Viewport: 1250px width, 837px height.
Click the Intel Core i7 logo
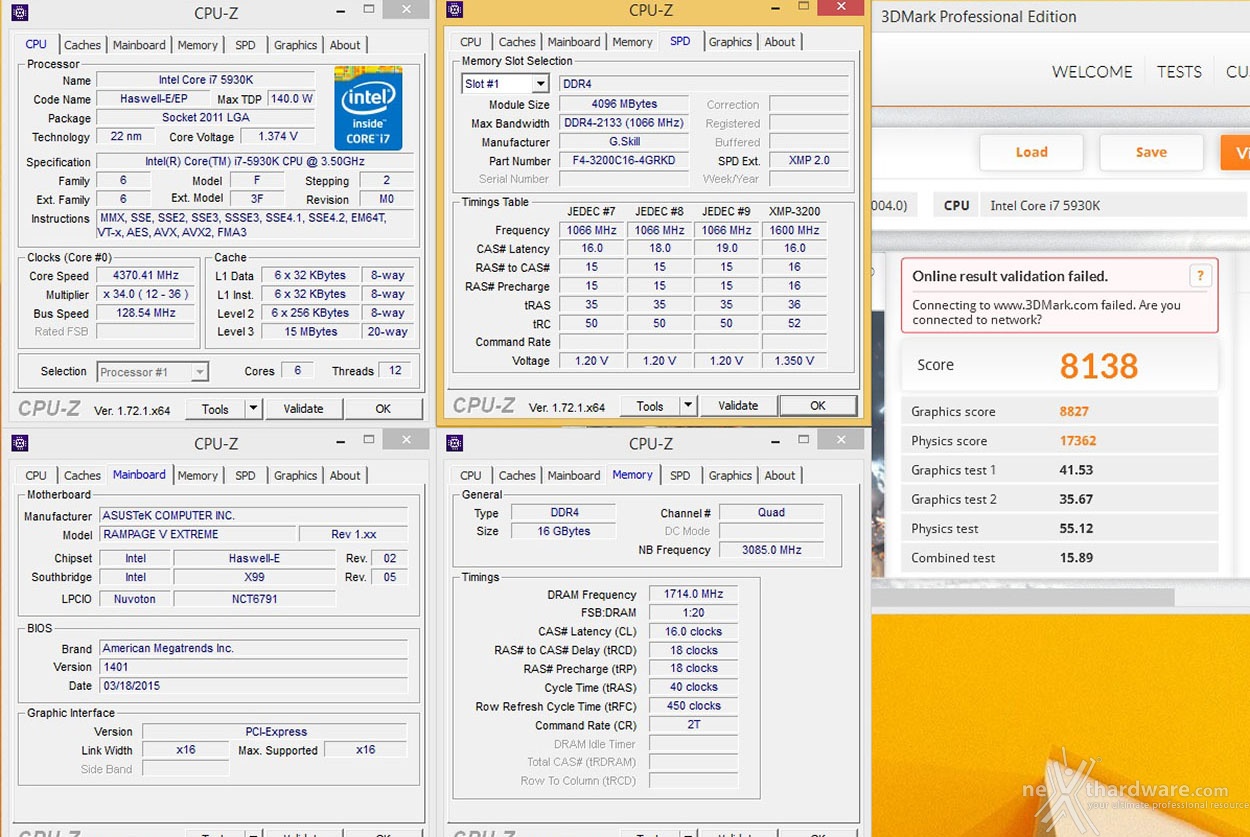[x=368, y=108]
